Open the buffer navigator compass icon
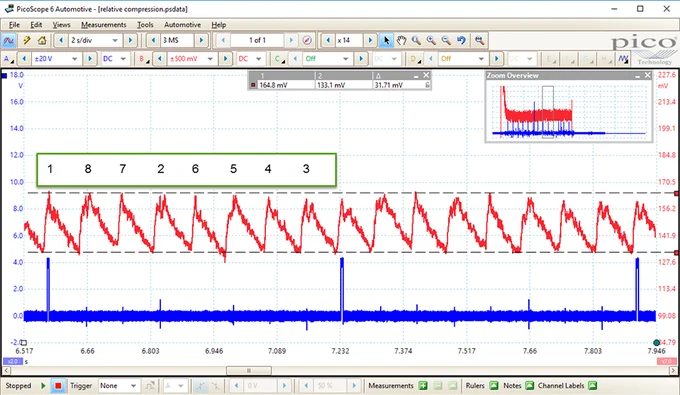 (x=307, y=40)
